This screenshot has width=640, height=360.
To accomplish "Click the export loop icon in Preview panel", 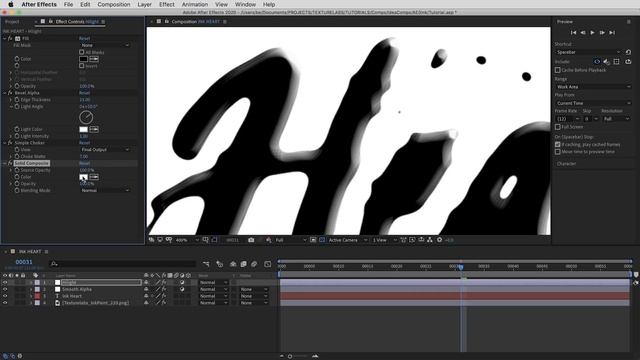I will (x=628, y=62).
